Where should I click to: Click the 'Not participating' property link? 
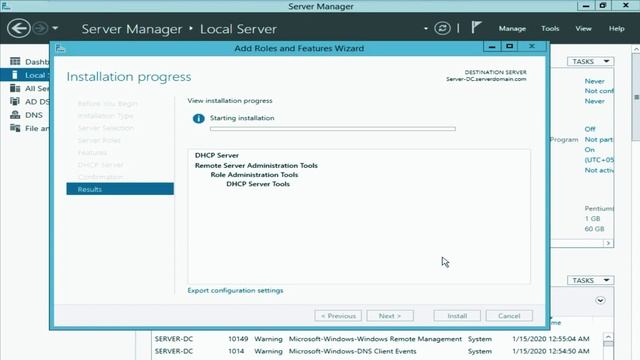[x=599, y=140]
